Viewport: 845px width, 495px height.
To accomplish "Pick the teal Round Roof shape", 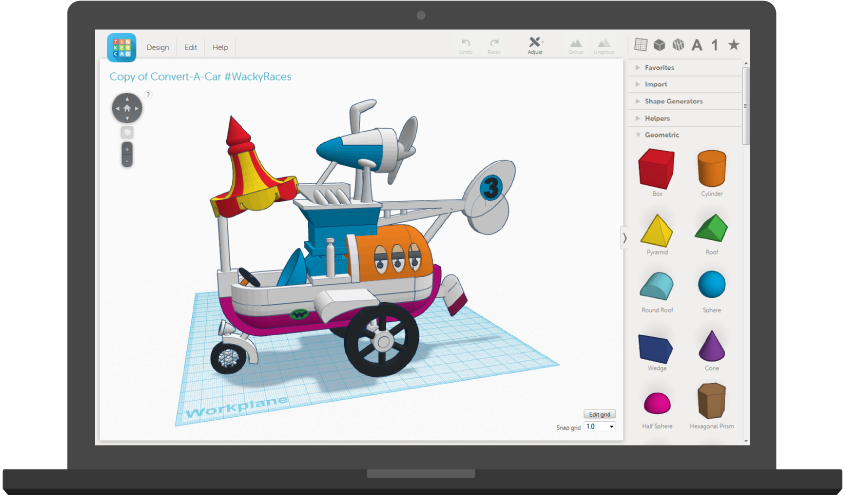I will point(657,287).
